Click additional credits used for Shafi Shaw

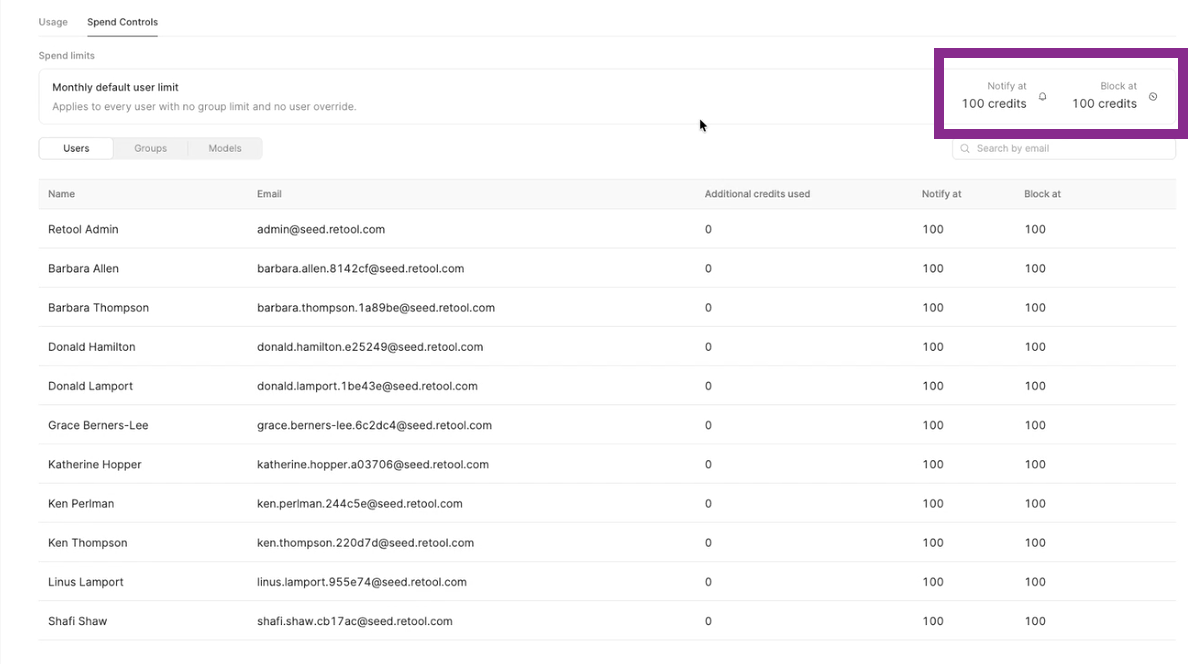(x=709, y=621)
